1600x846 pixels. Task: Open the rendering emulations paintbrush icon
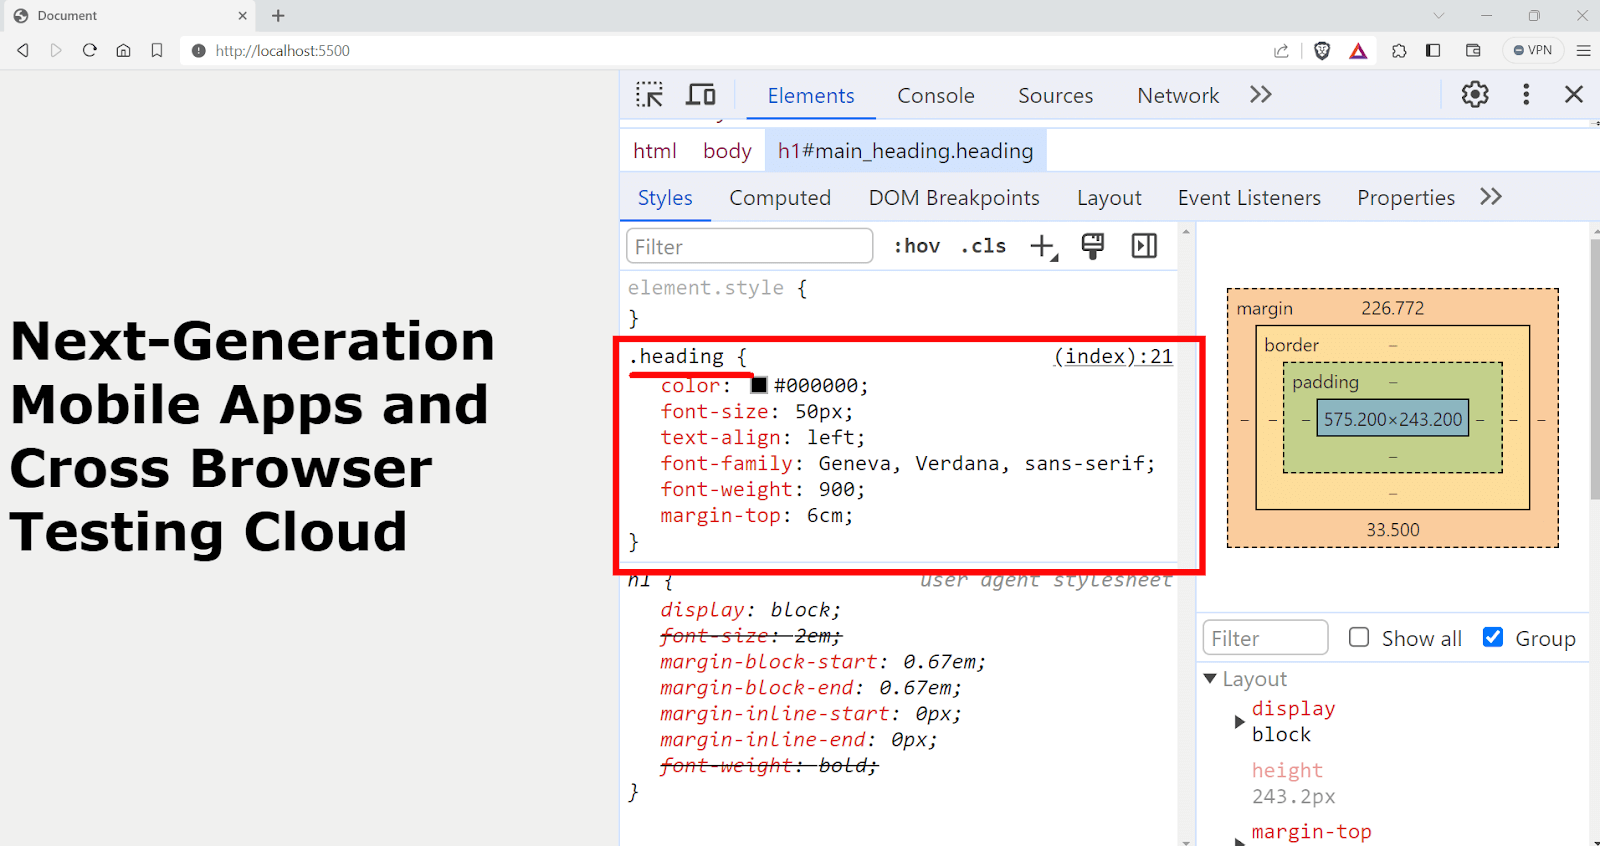tap(1093, 246)
